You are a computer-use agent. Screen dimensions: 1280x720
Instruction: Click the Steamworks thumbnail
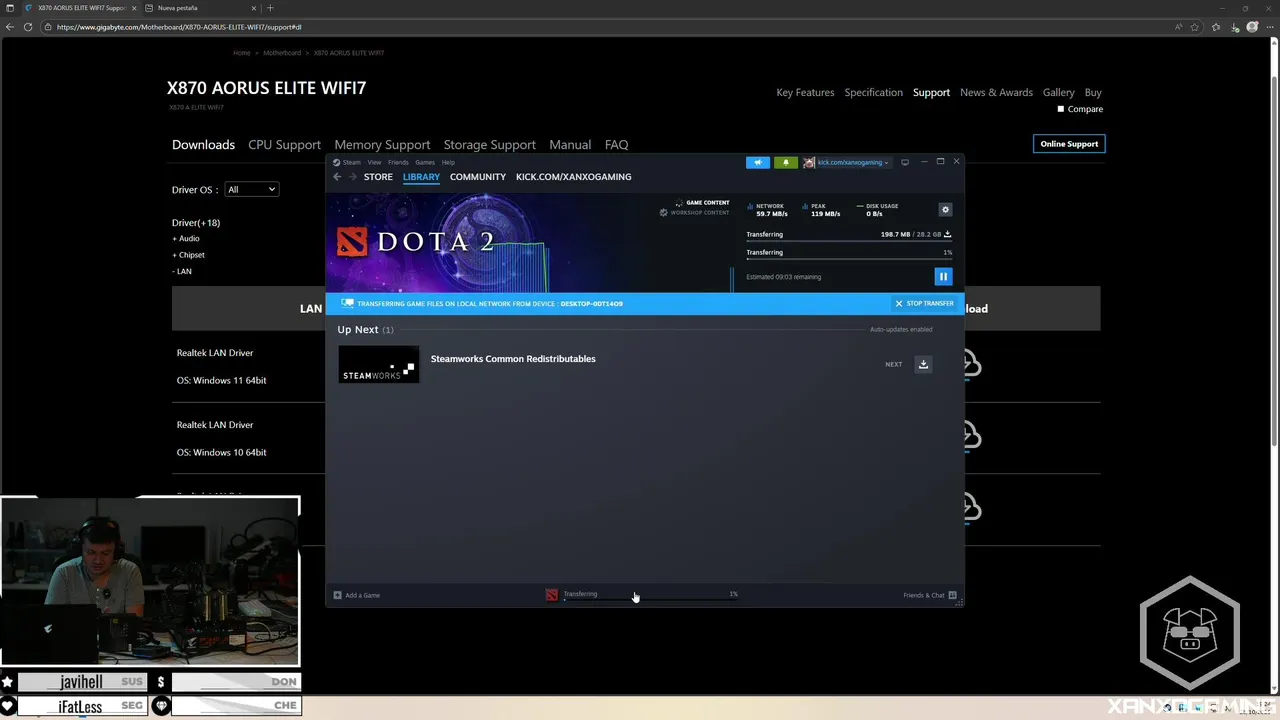378,364
